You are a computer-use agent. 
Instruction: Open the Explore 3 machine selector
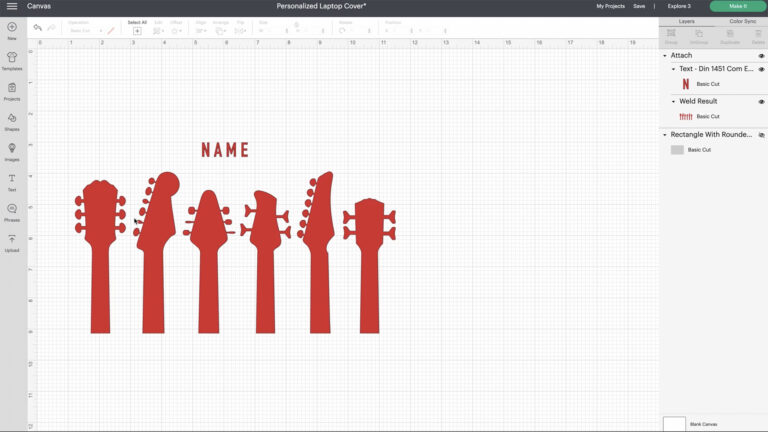coord(679,6)
